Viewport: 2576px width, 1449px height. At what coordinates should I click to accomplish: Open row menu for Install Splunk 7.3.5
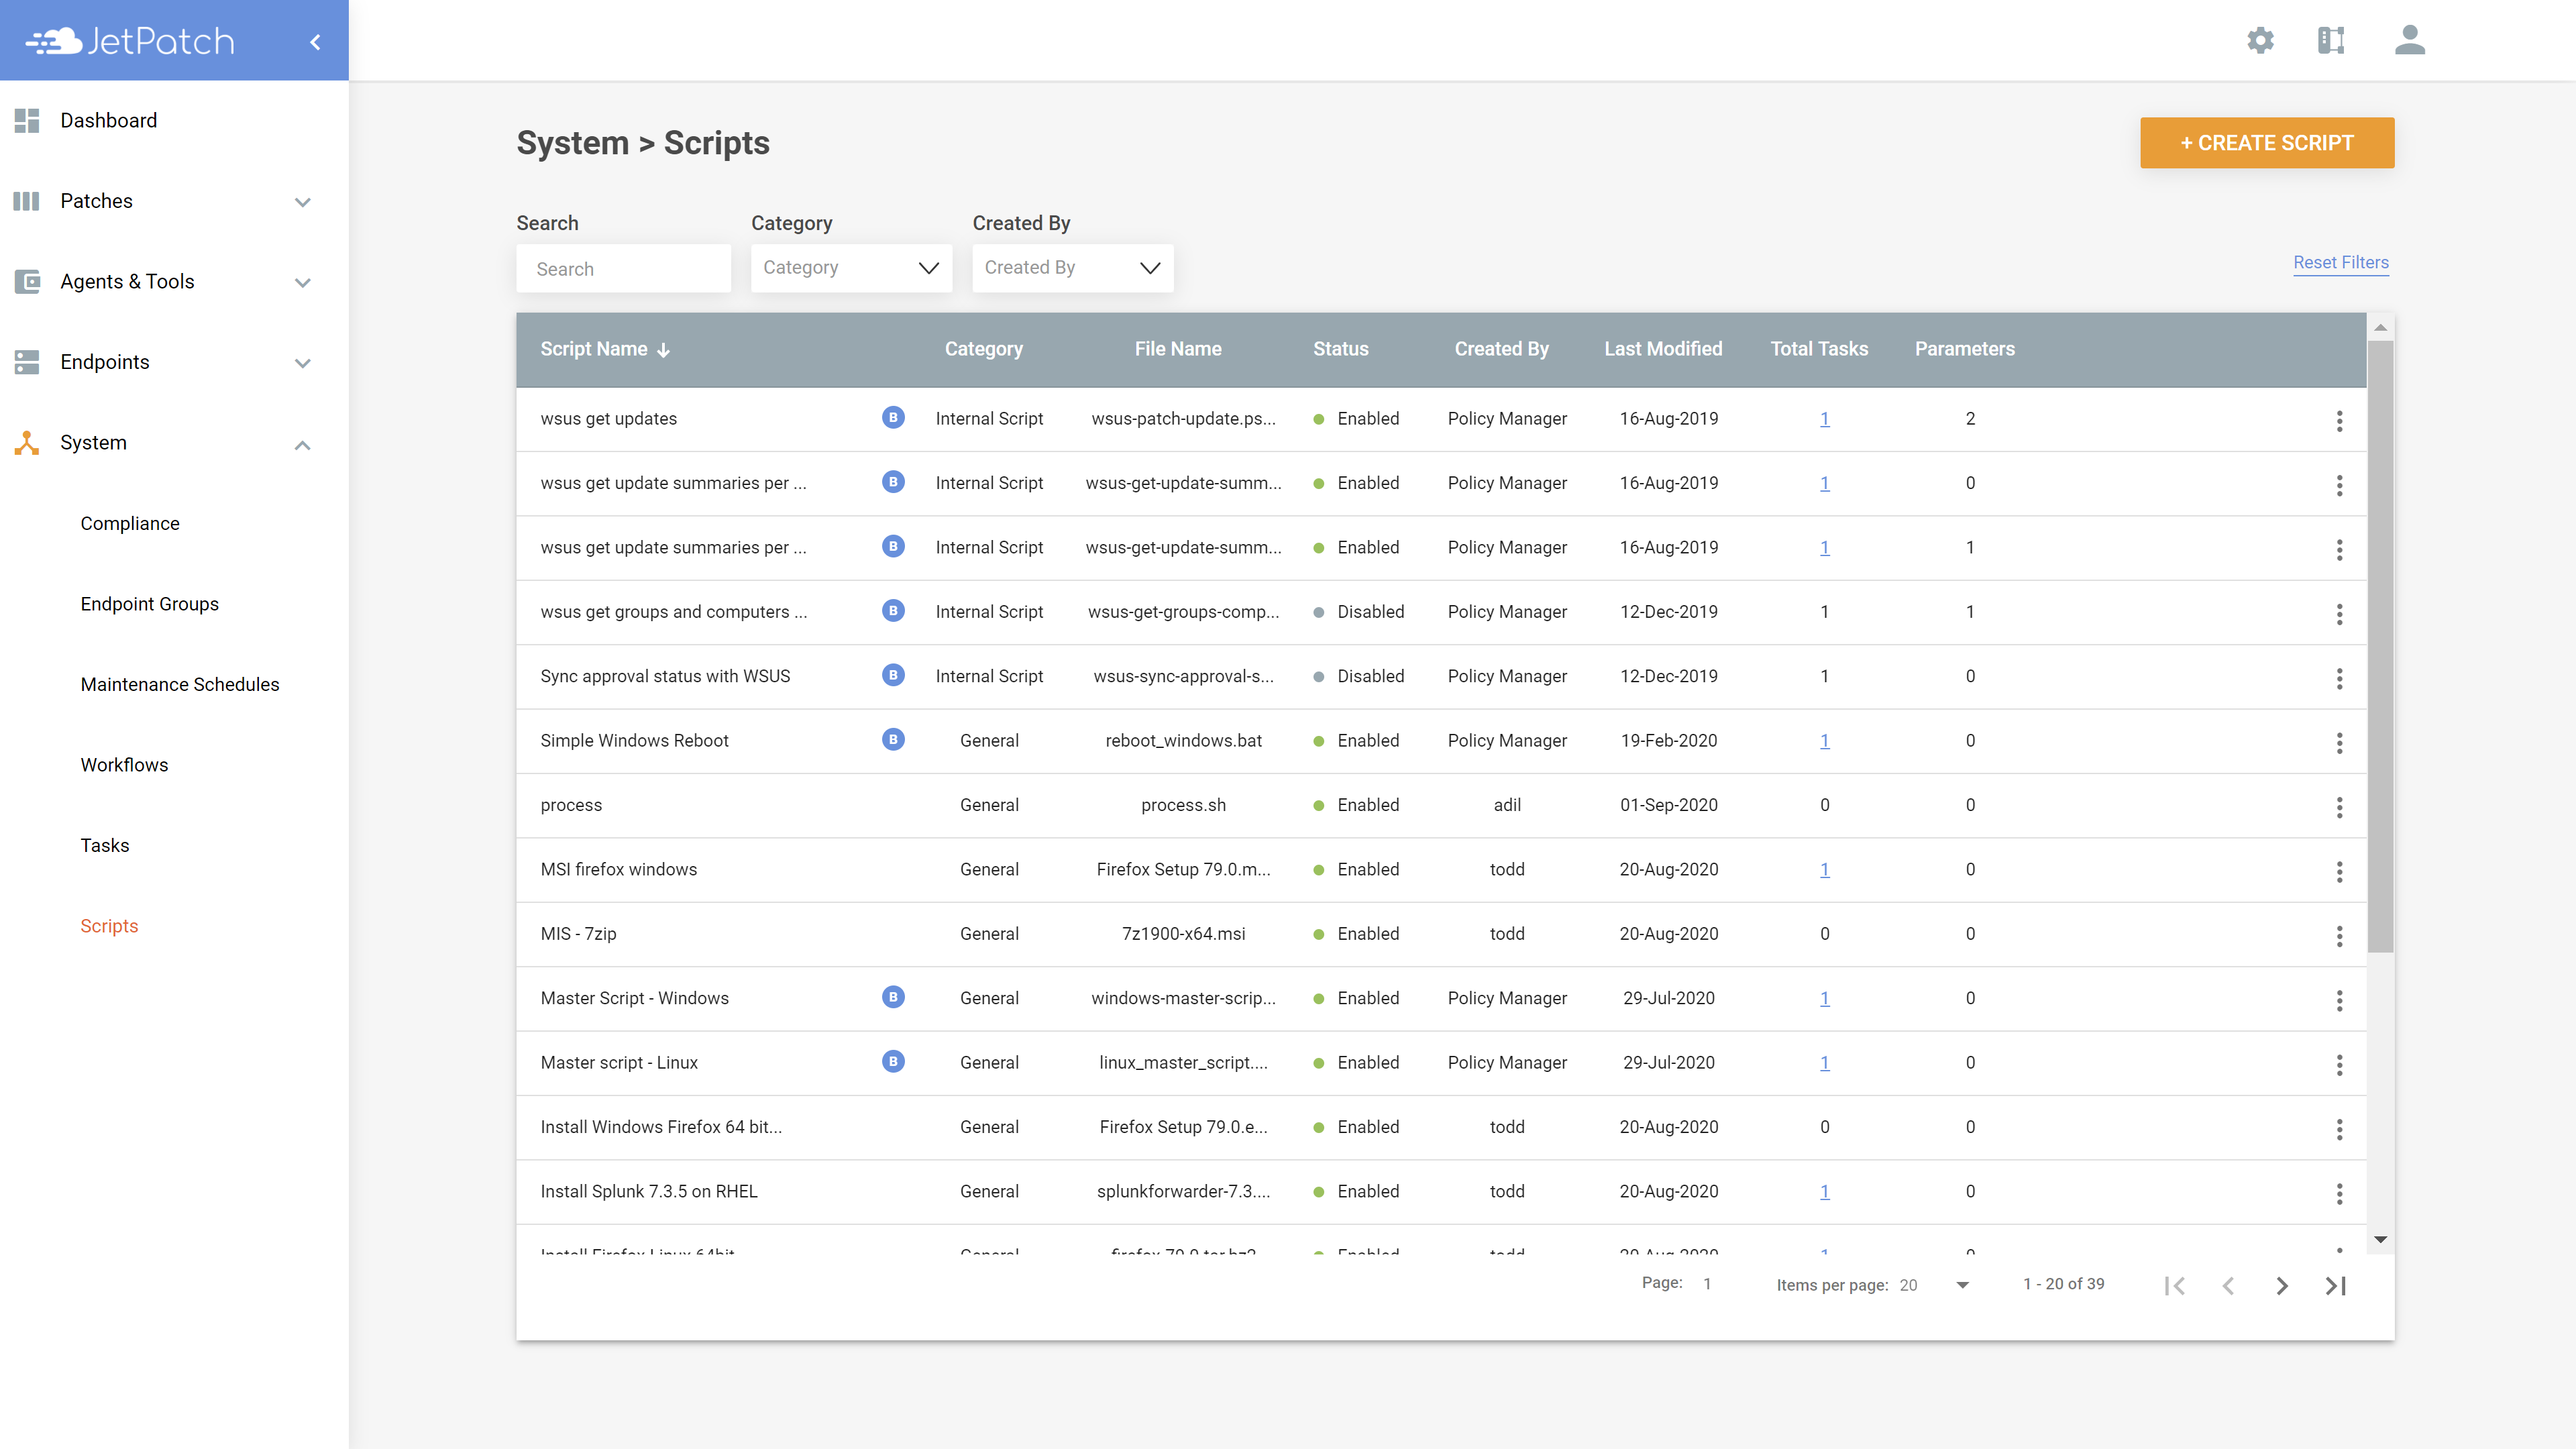point(2339,1193)
